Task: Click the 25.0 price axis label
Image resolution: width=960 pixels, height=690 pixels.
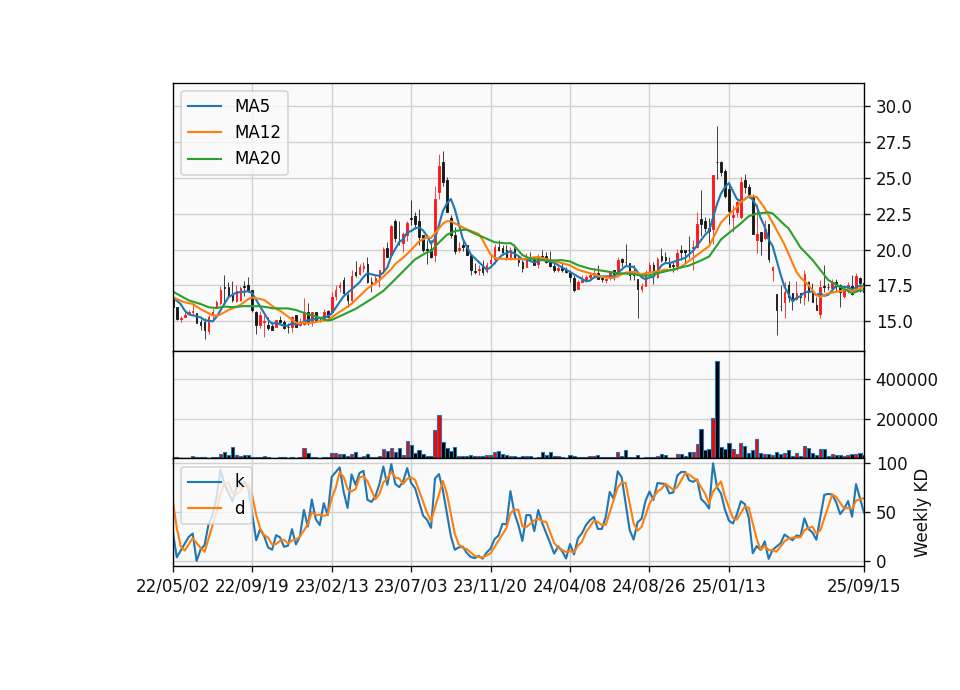Action: pos(894,179)
